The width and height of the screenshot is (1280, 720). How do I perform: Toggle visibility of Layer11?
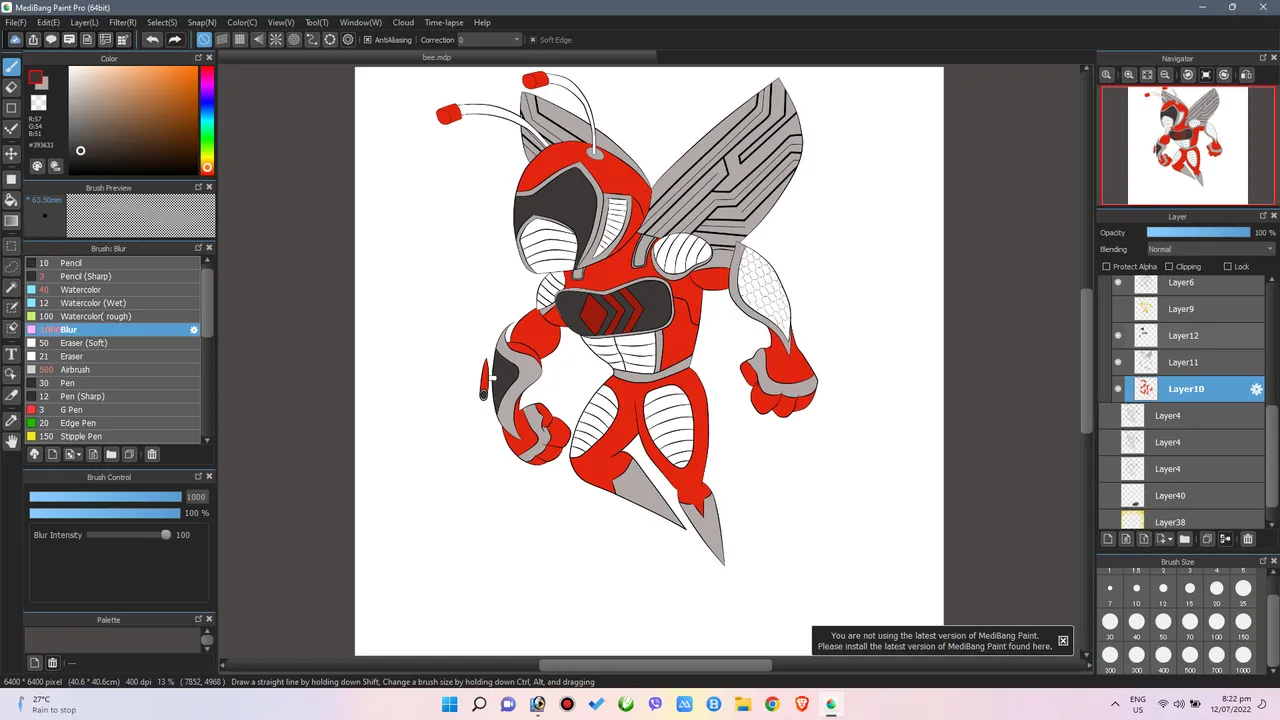(1118, 362)
